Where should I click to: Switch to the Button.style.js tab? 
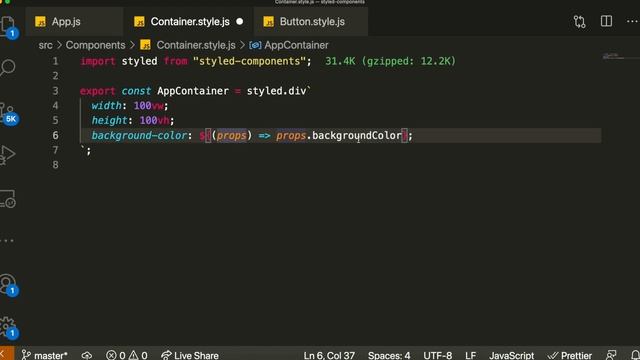coord(311,22)
